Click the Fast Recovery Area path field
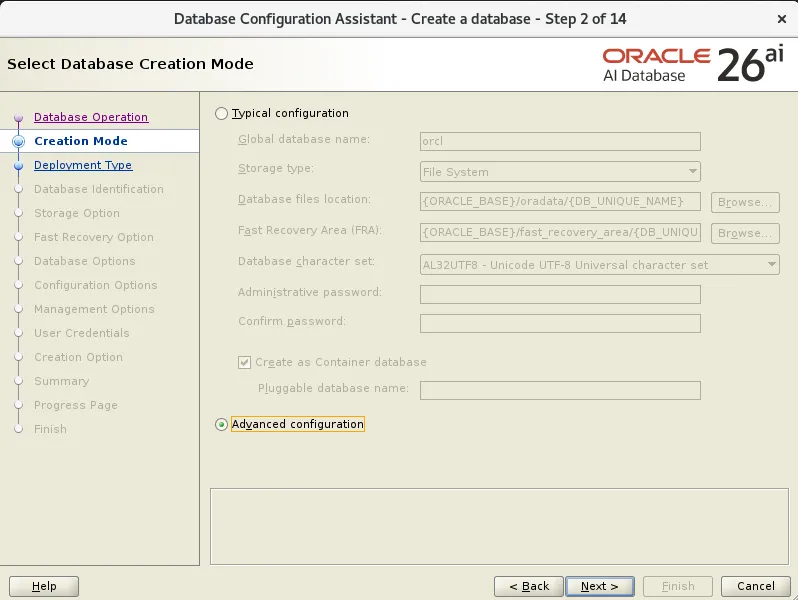The image size is (798, 600). tap(560, 233)
